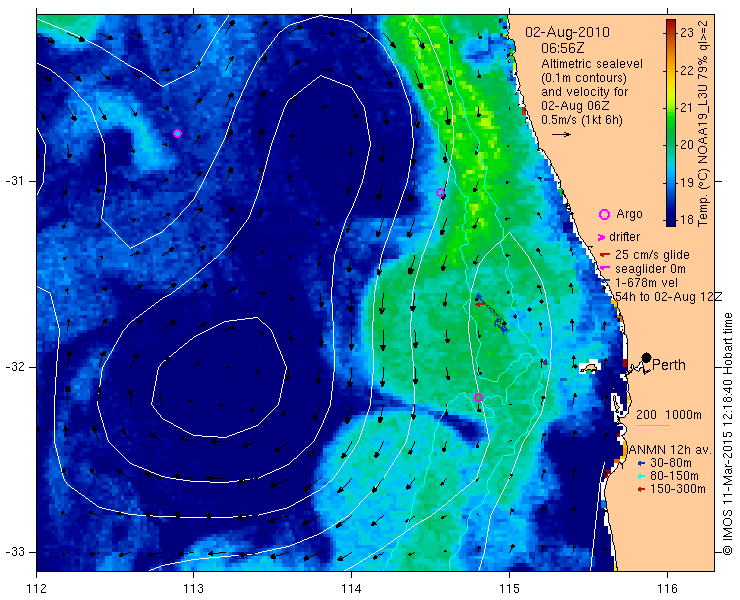Click the latitude axis label -33

coord(15,552)
